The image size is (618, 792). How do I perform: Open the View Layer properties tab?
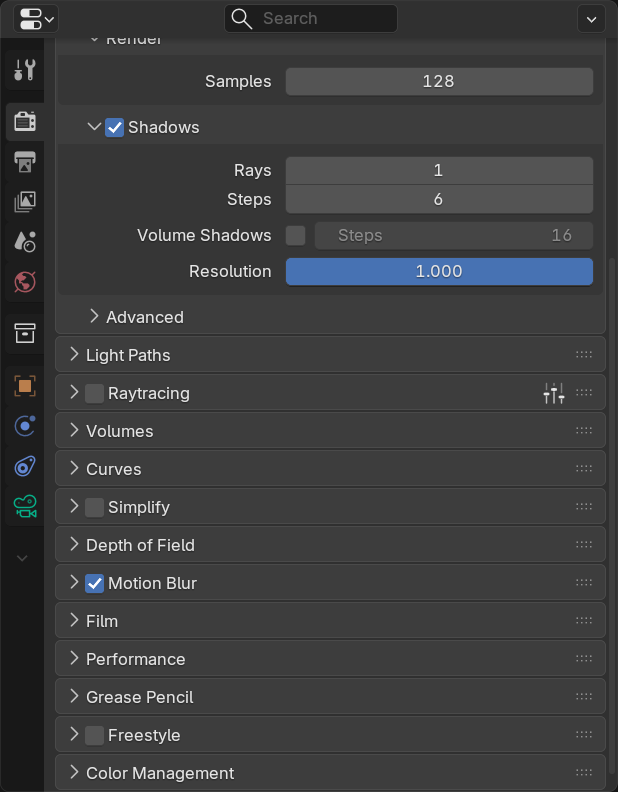click(x=25, y=202)
